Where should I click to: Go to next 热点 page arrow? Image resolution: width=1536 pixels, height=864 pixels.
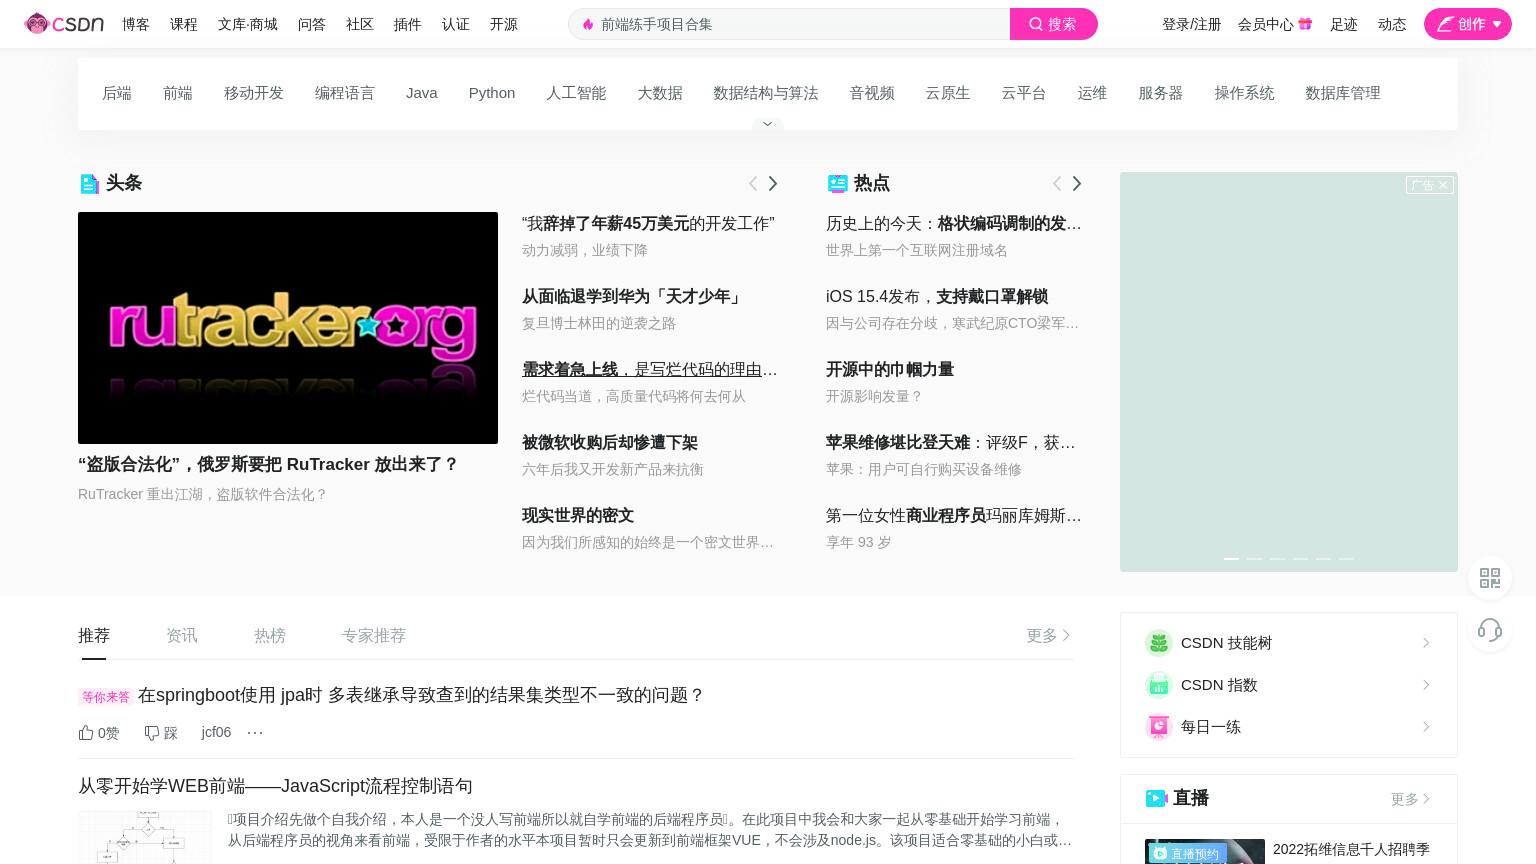coord(1077,183)
